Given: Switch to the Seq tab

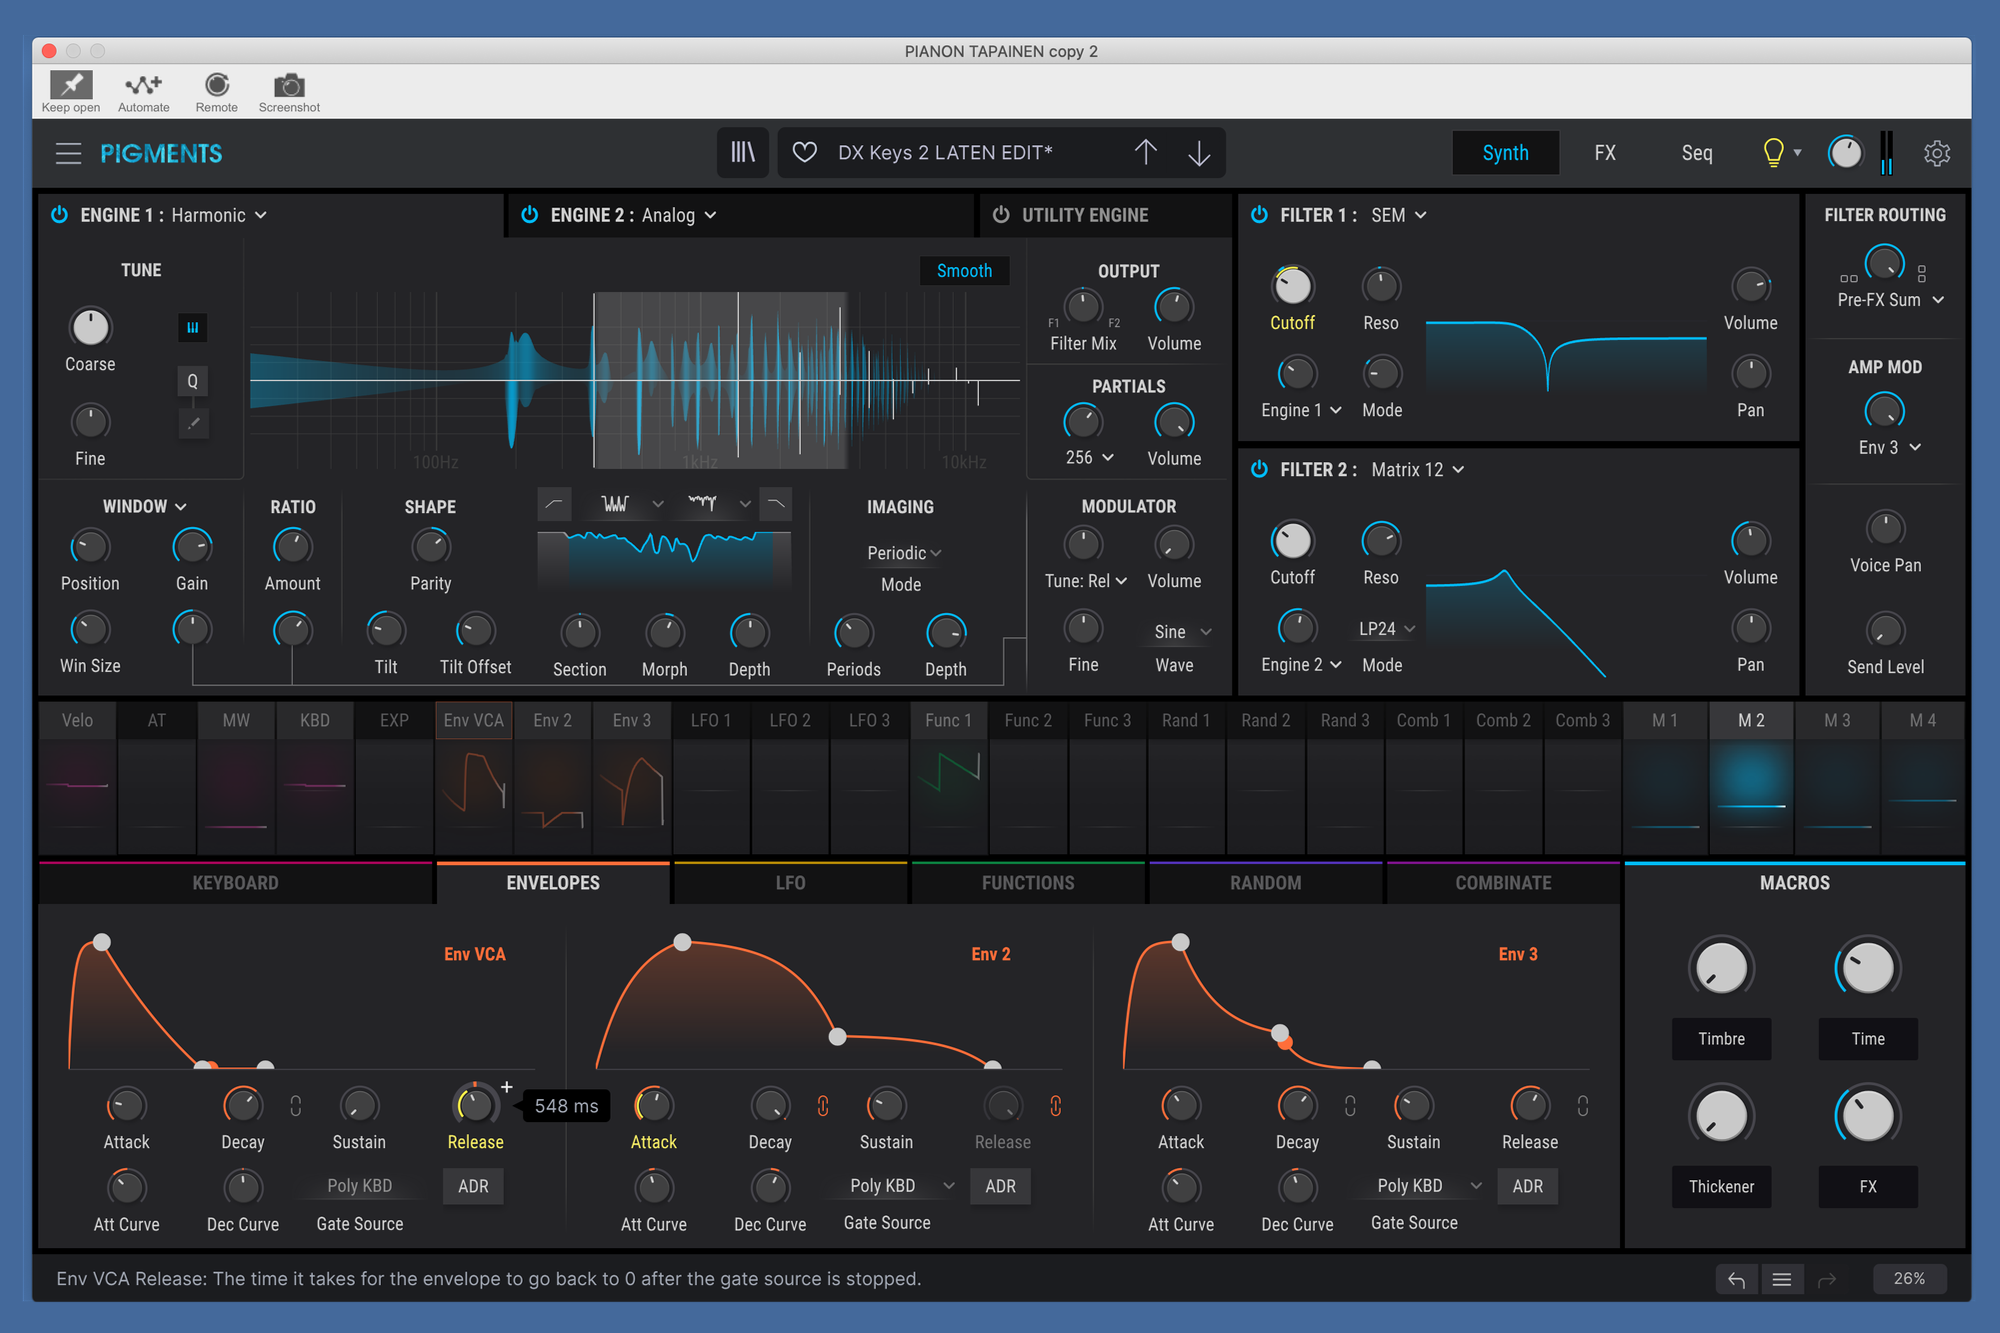Looking at the screenshot, I should [x=1697, y=152].
